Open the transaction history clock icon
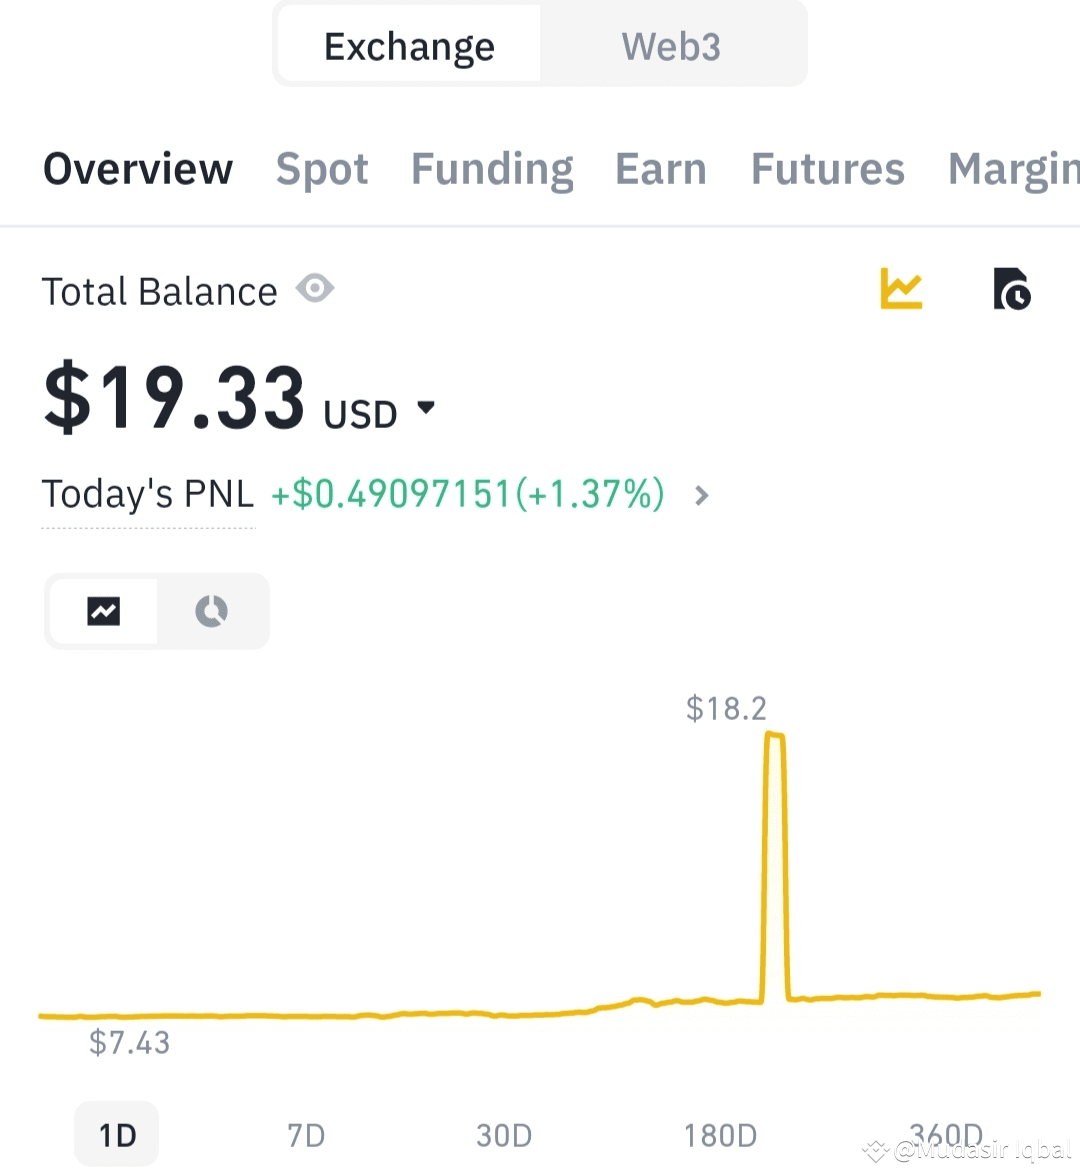The image size is (1080, 1172). tap(1011, 289)
